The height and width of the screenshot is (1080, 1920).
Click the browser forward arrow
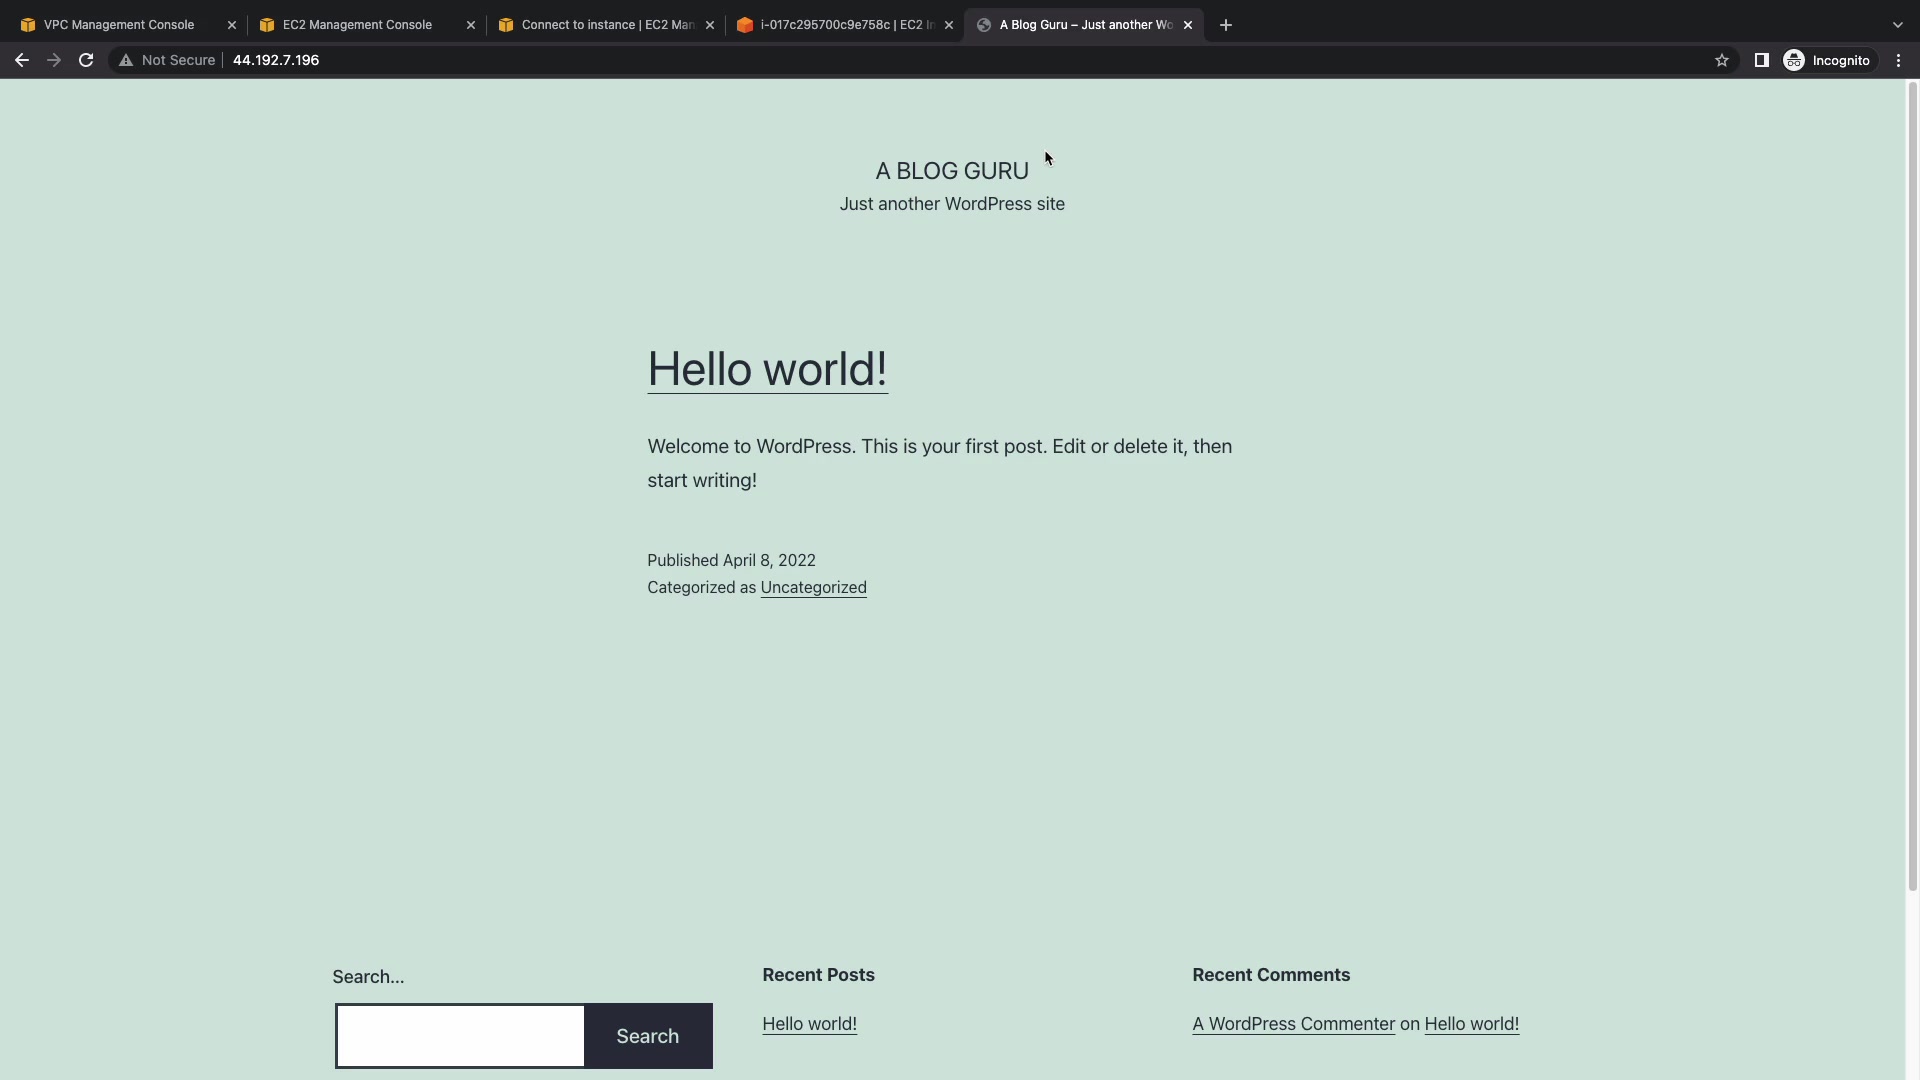tap(54, 60)
